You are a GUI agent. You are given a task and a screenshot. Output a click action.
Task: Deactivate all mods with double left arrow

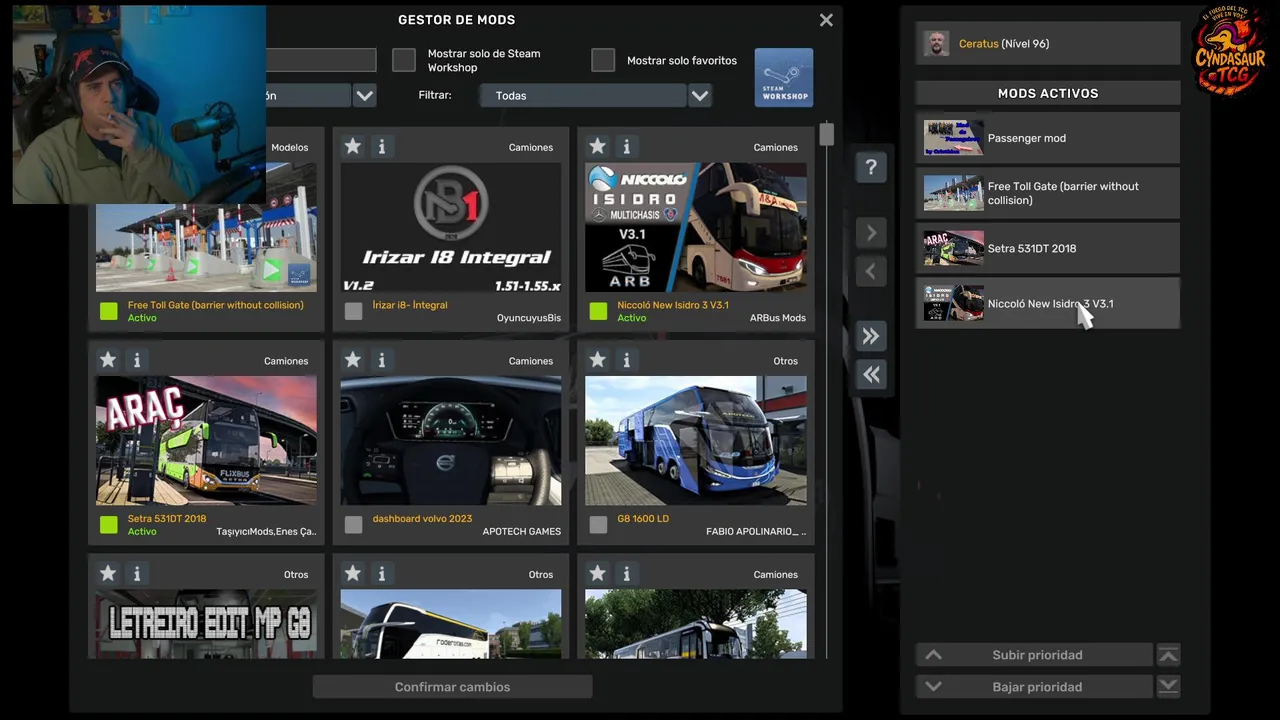click(x=871, y=374)
